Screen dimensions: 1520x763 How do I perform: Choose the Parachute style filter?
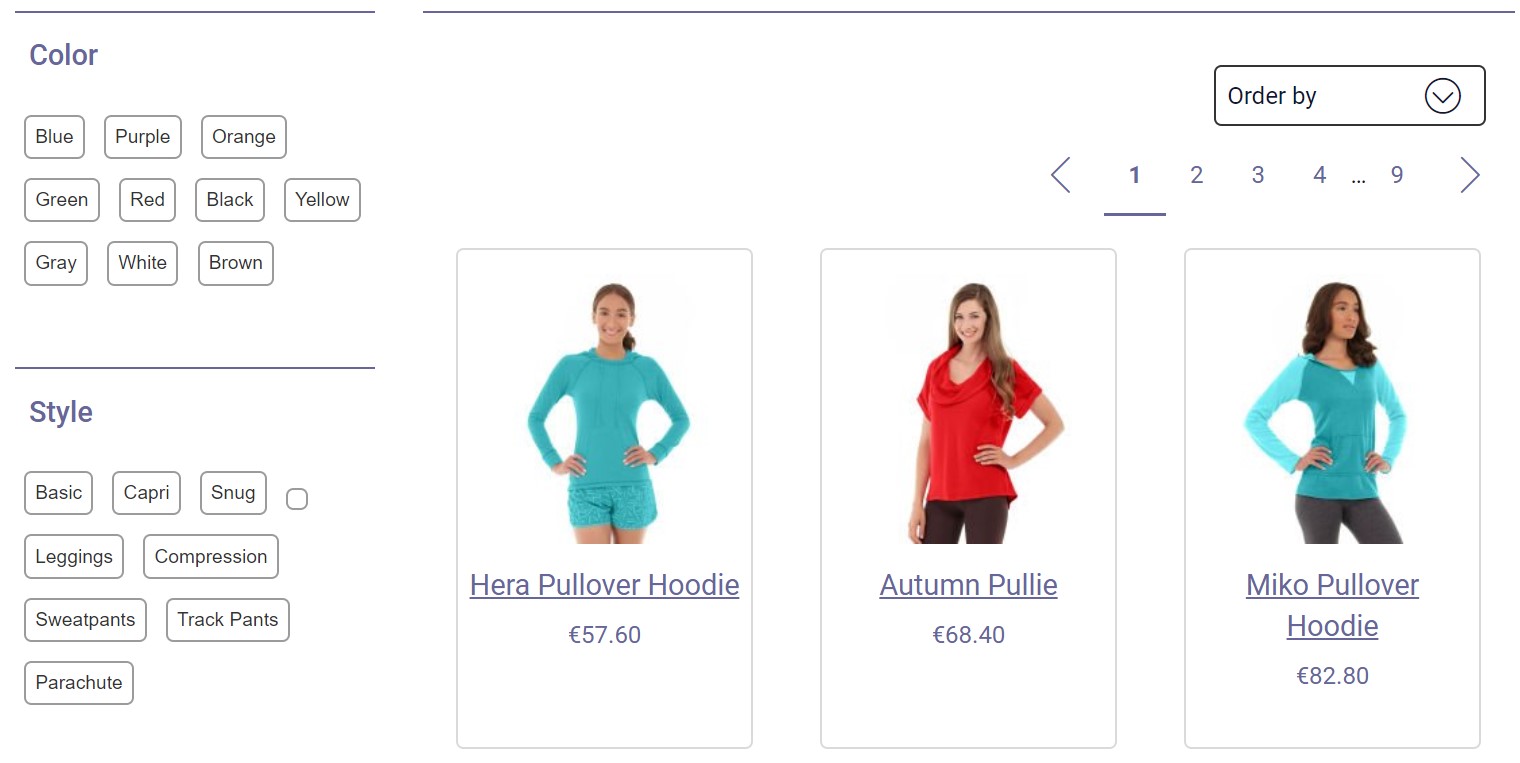[79, 683]
